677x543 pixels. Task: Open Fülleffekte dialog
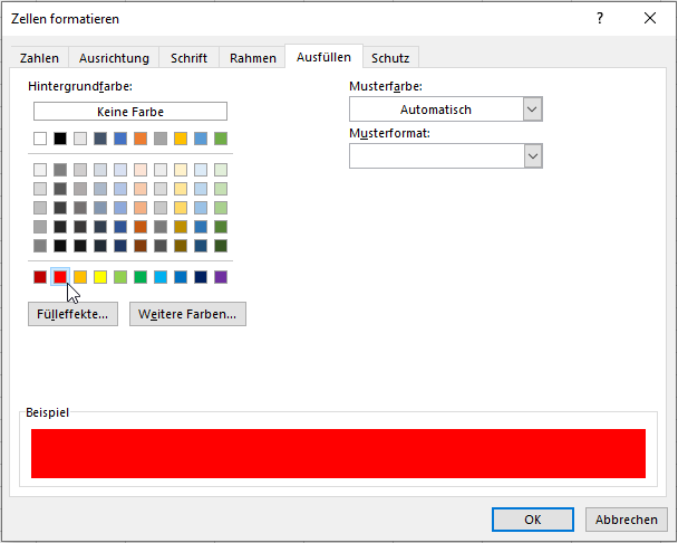73,314
